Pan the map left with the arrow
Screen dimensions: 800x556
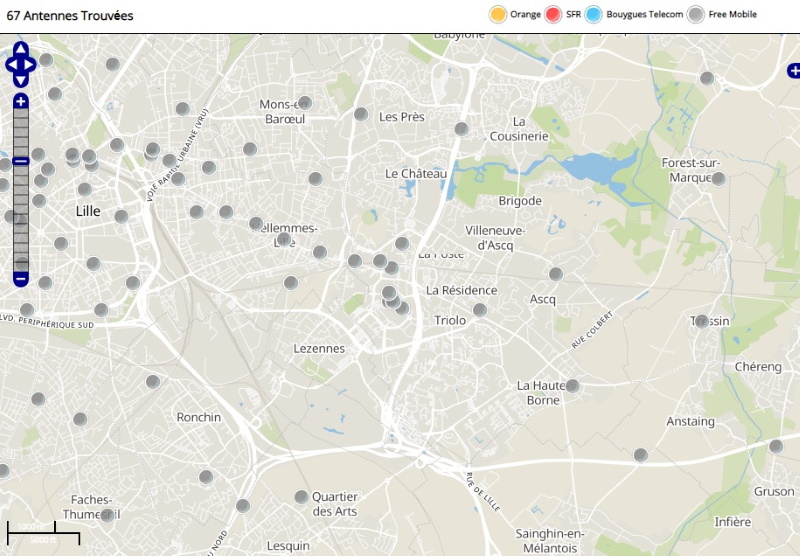pyautogui.click(x=10, y=66)
